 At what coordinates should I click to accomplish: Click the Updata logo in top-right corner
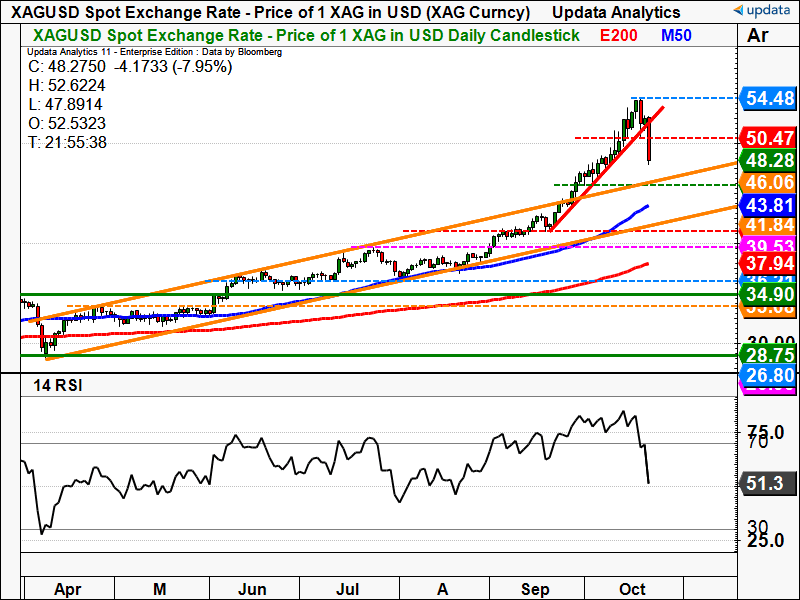(x=764, y=11)
